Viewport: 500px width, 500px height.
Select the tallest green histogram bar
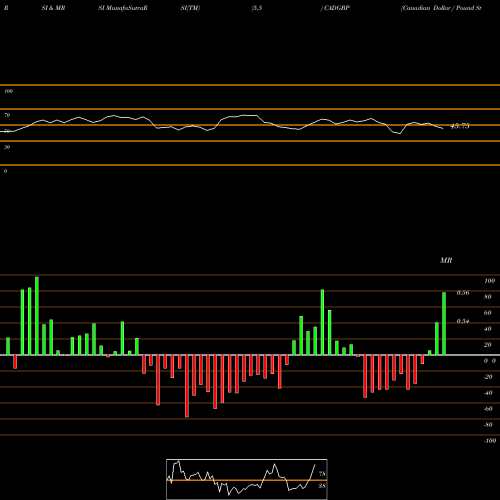37,316
